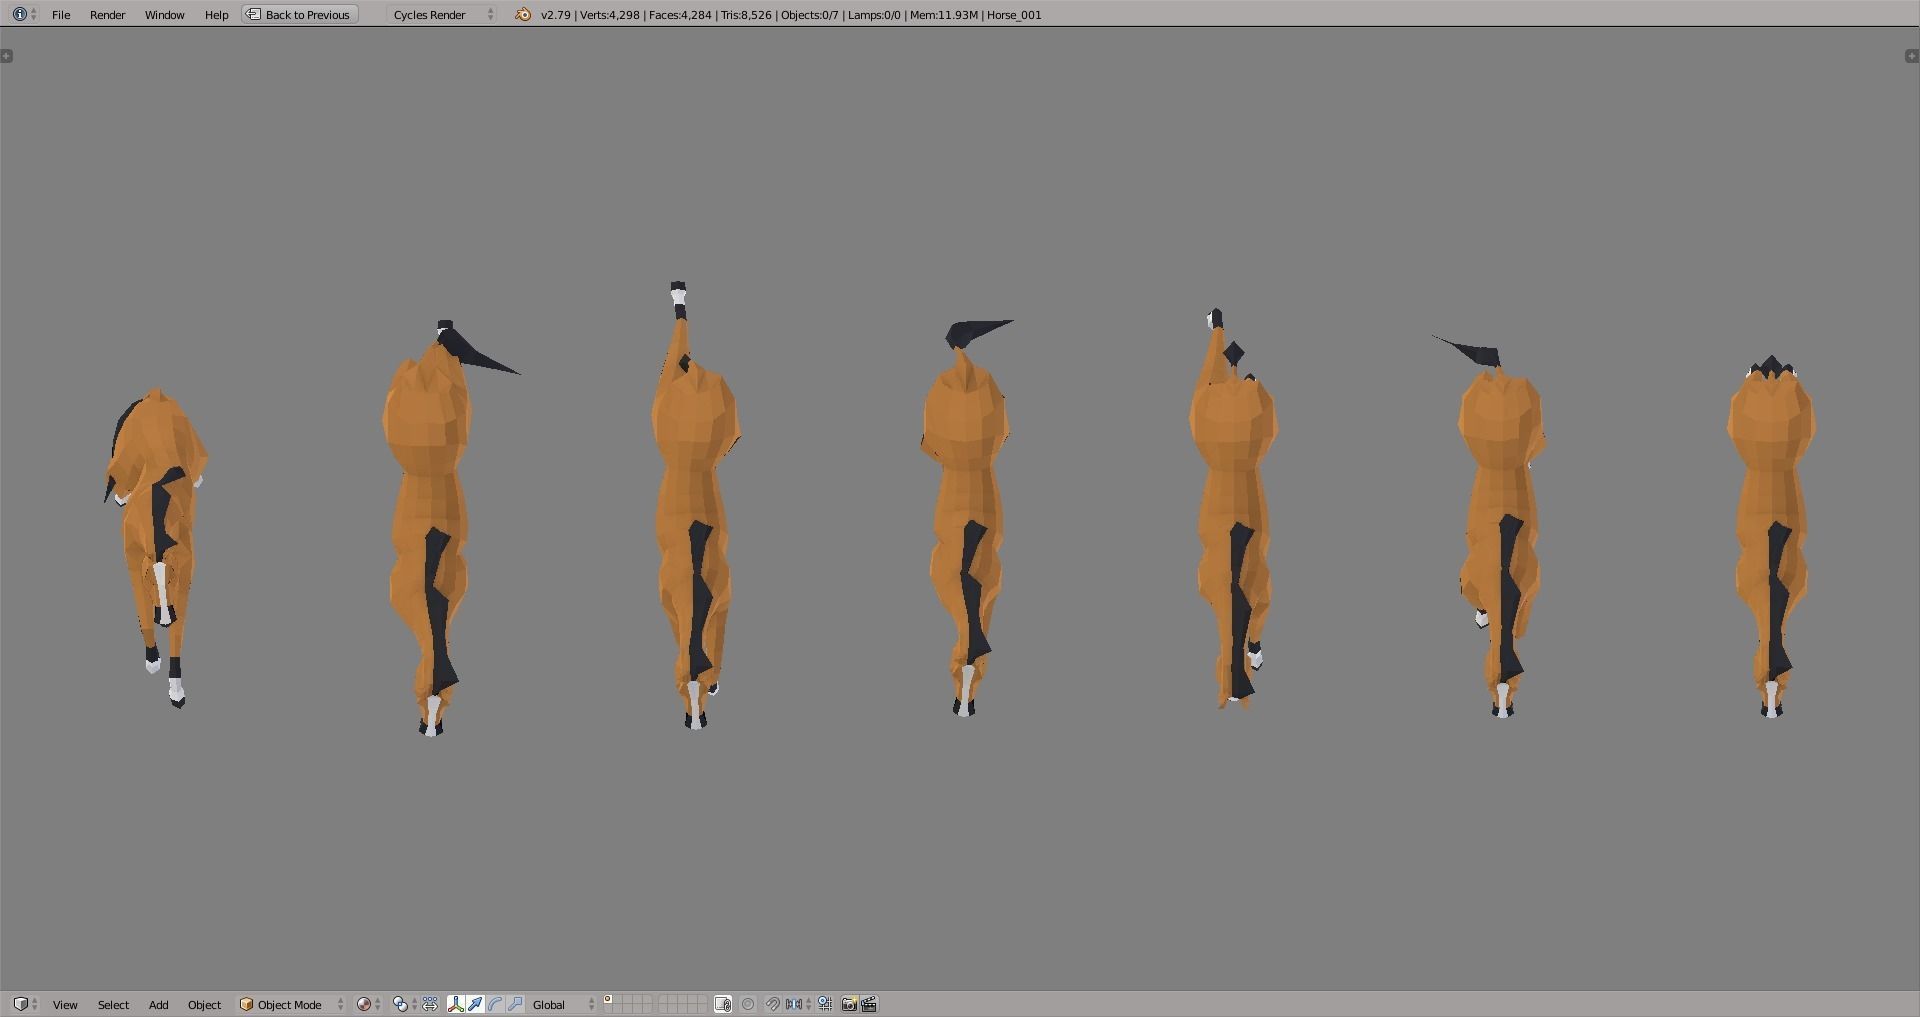Select the translate manipulator arrow
1920x1017 pixels.
[475, 1005]
